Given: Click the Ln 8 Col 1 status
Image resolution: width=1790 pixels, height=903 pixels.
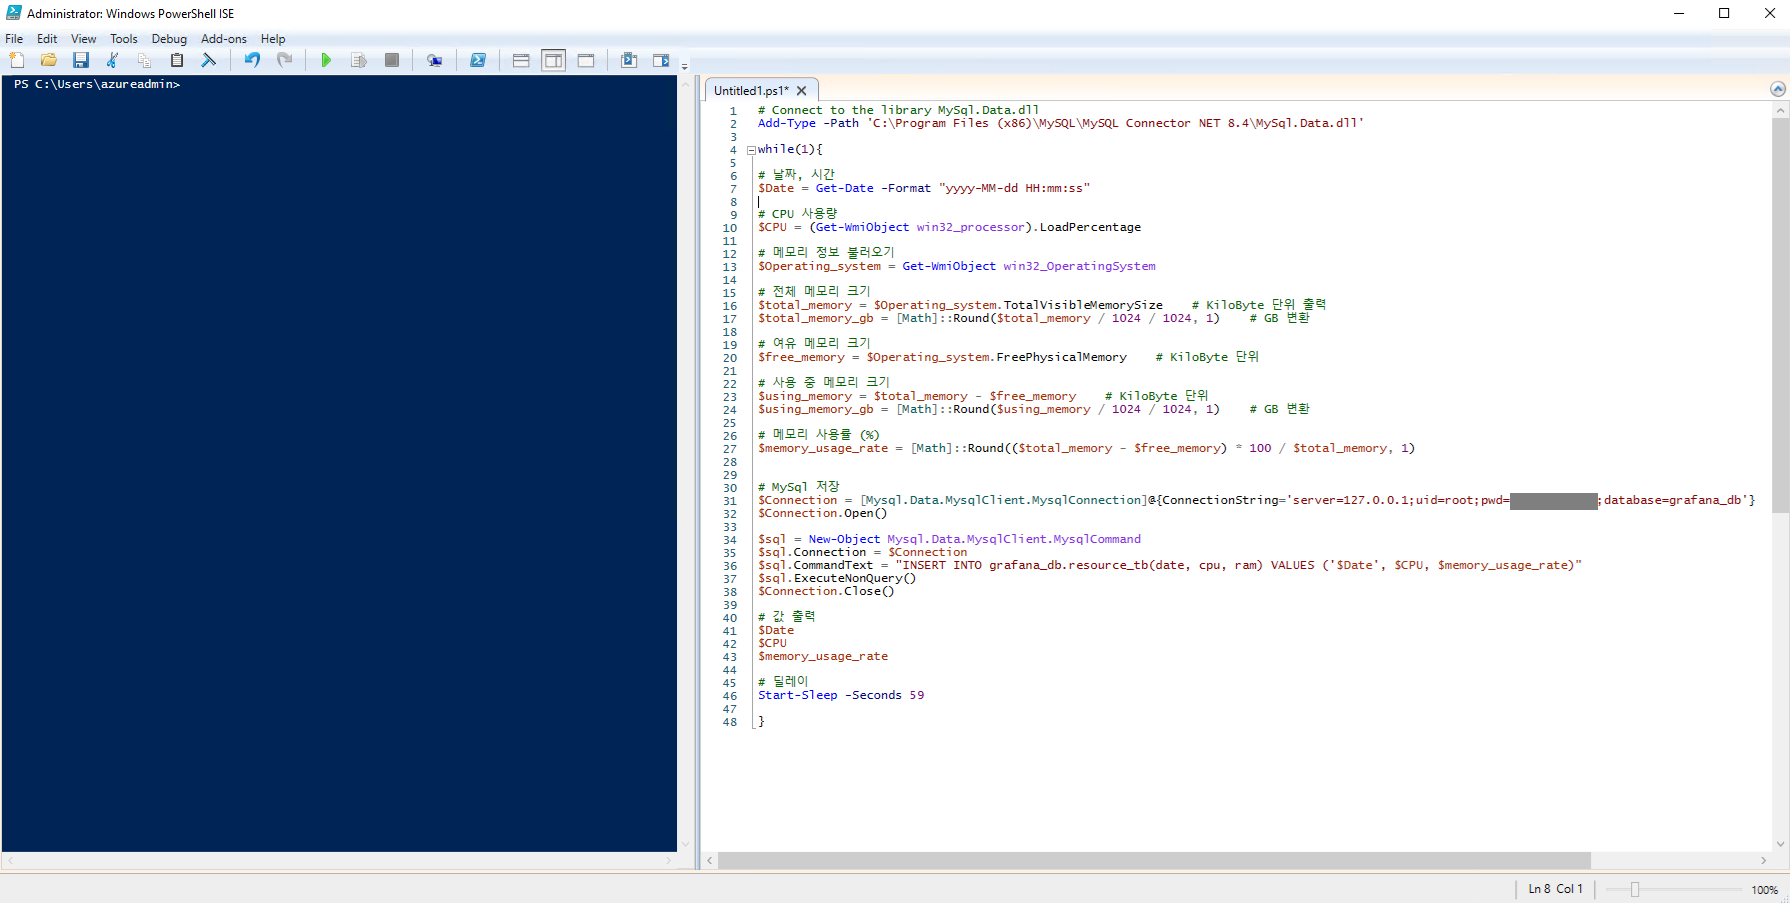Looking at the screenshot, I should click(1555, 889).
